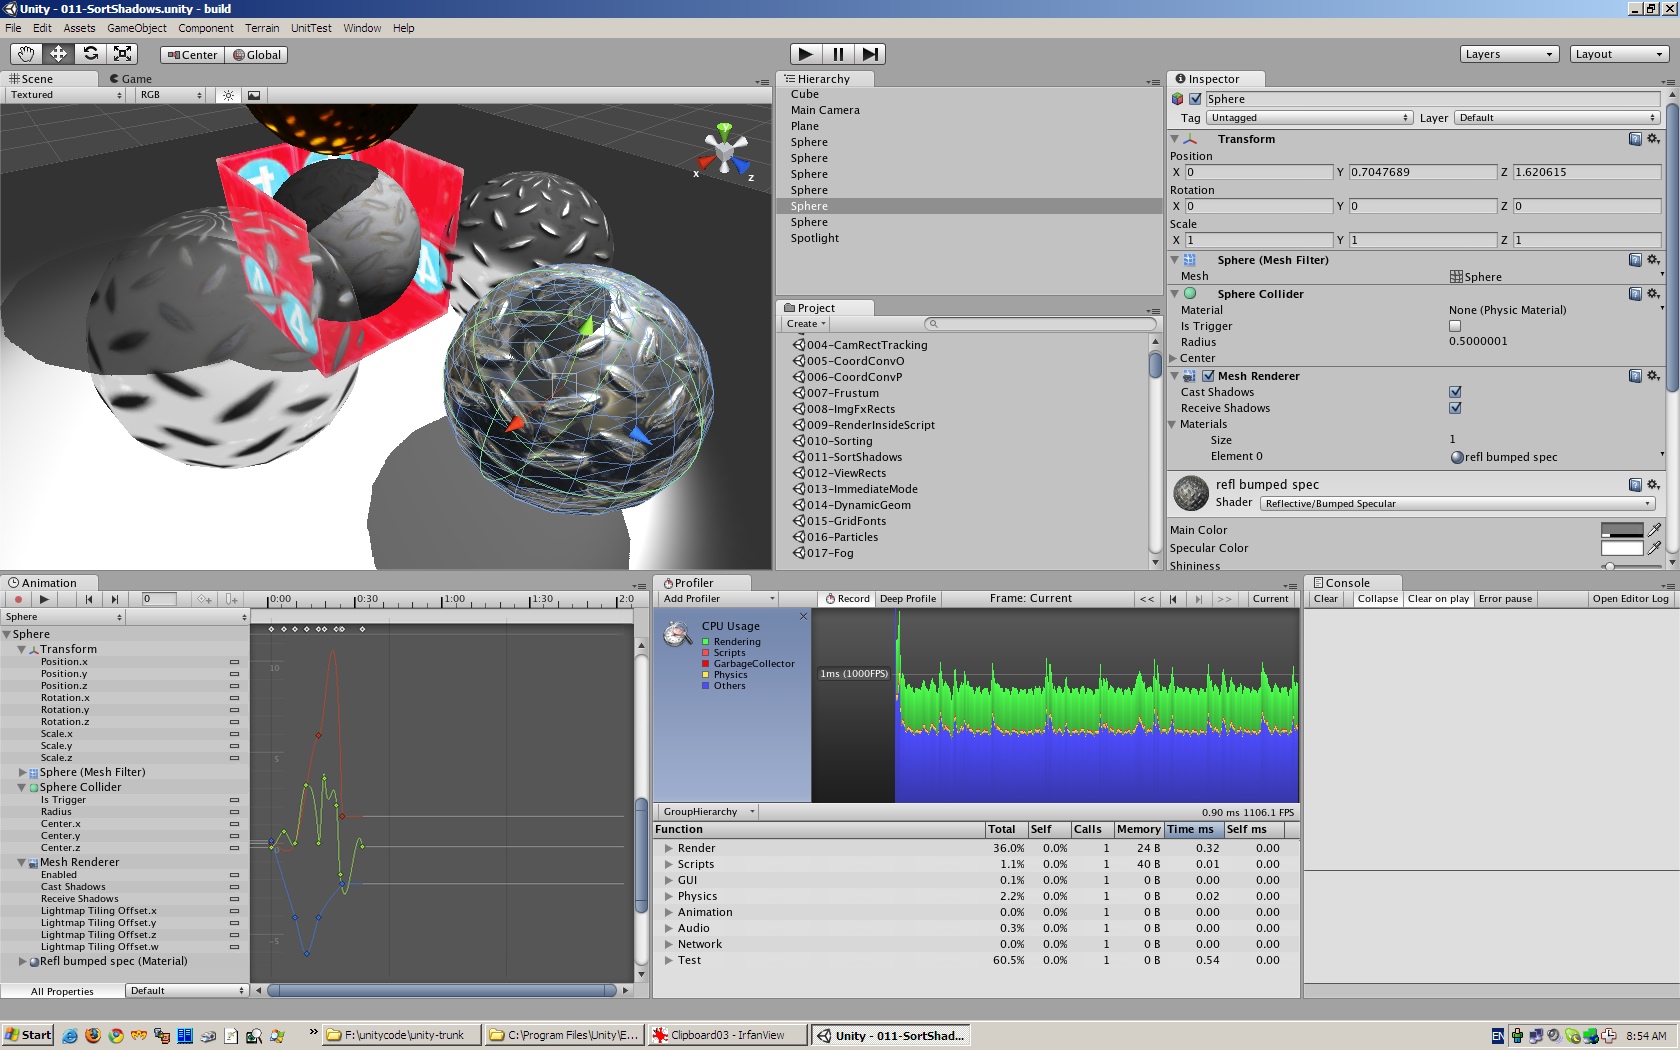Toggle Cast Shadows checkbox

[x=1455, y=392]
